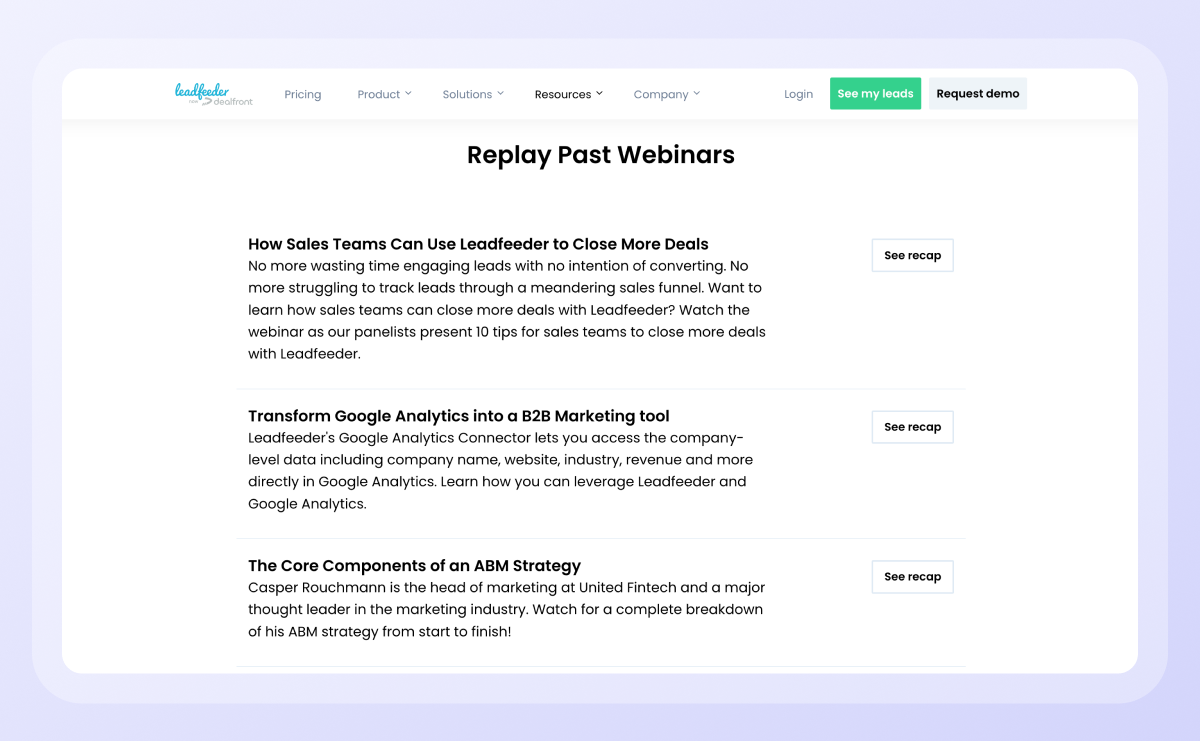This screenshot has height=741, width=1200.
Task: See recap for ABM Strategy webinar
Action: [x=913, y=577]
